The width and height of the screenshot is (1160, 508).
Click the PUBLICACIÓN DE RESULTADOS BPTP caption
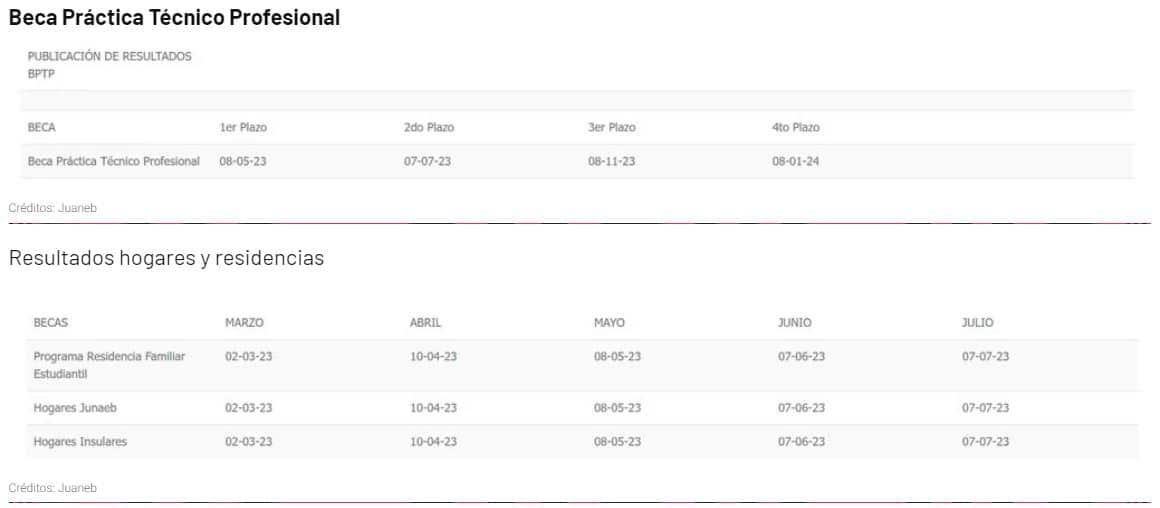click(x=110, y=64)
